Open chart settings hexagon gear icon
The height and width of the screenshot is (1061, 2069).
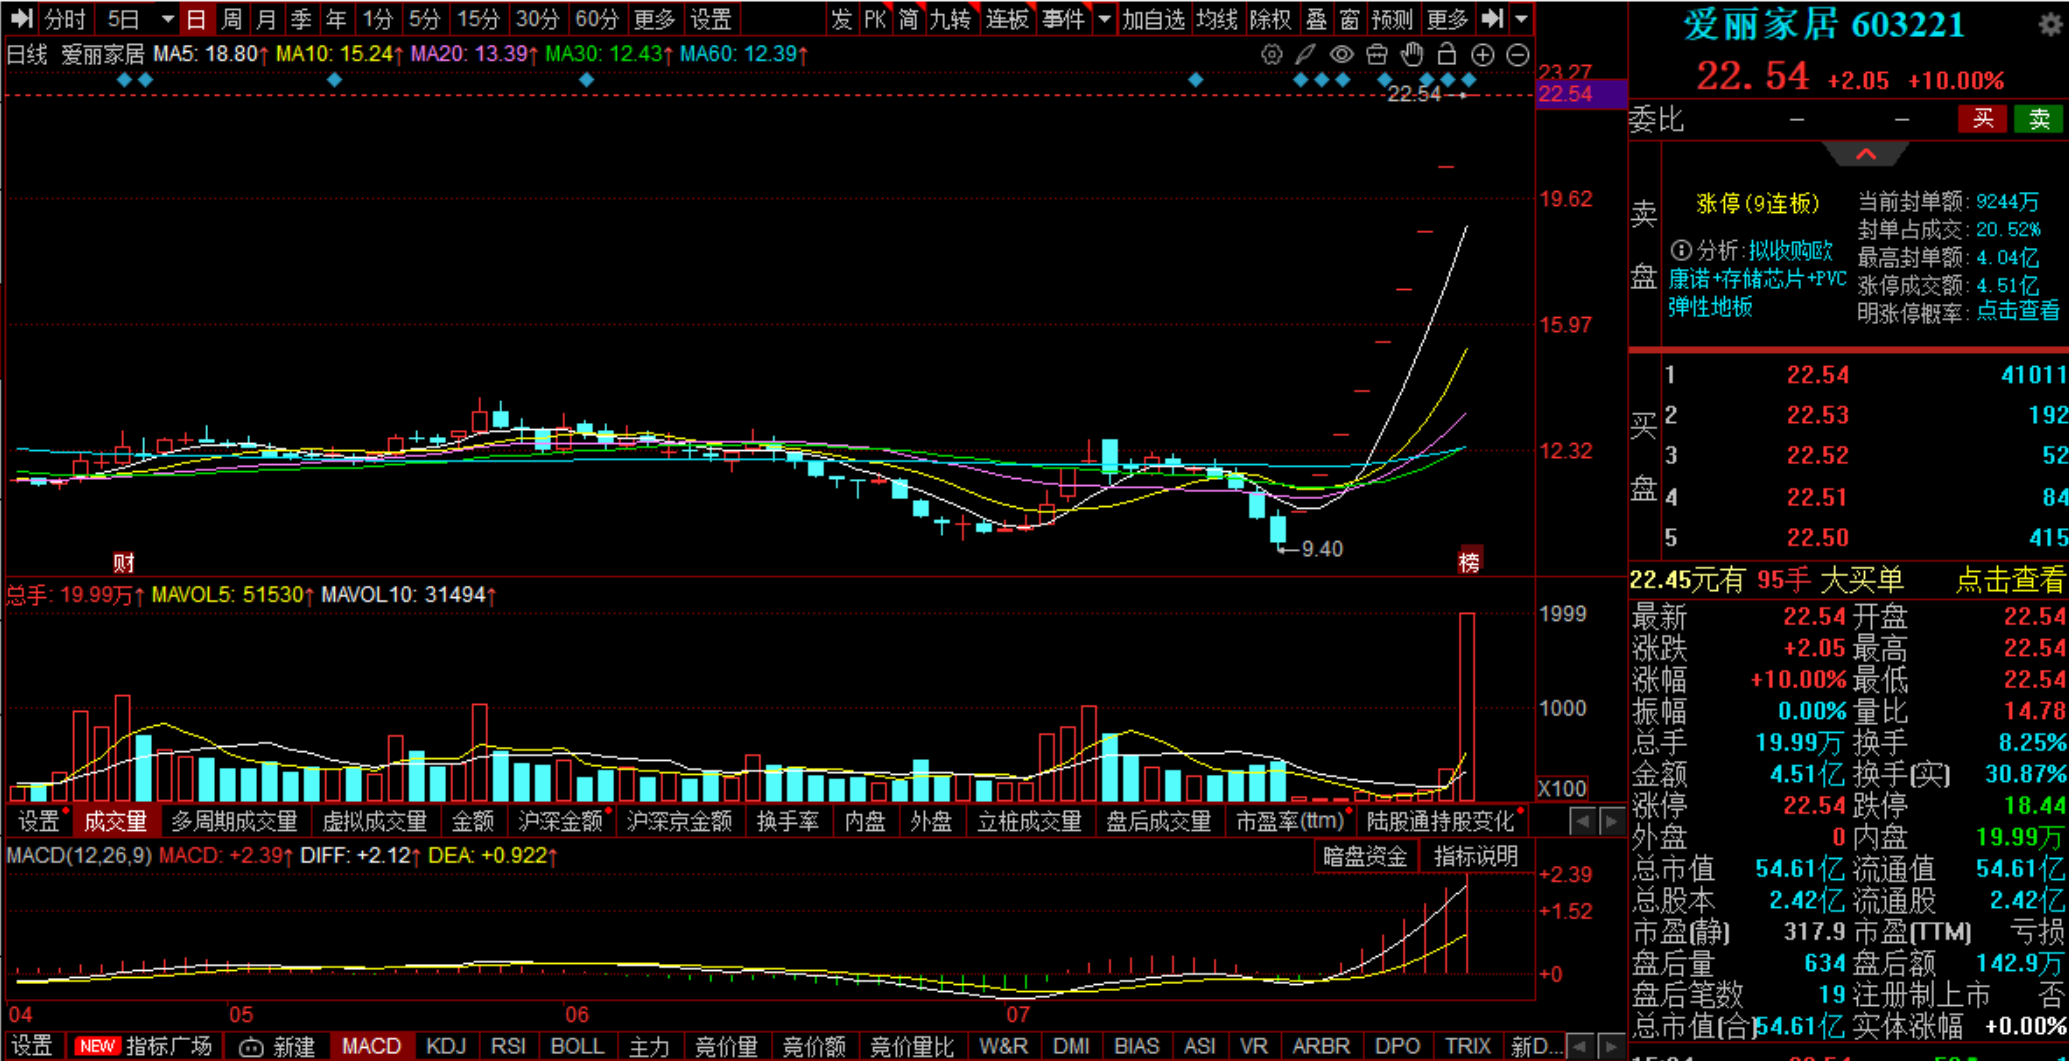point(1271,55)
